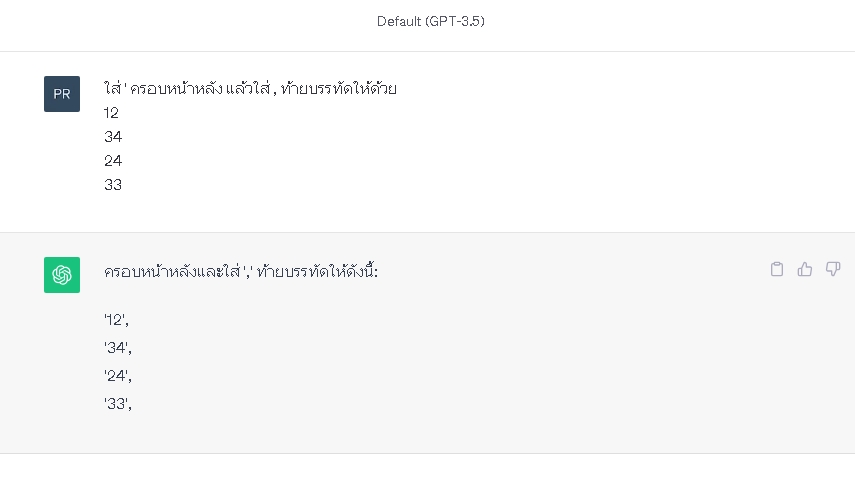Screen dimensions: 855x480
Task: Click the assistant's Thai intro sentence
Action: tap(241, 271)
